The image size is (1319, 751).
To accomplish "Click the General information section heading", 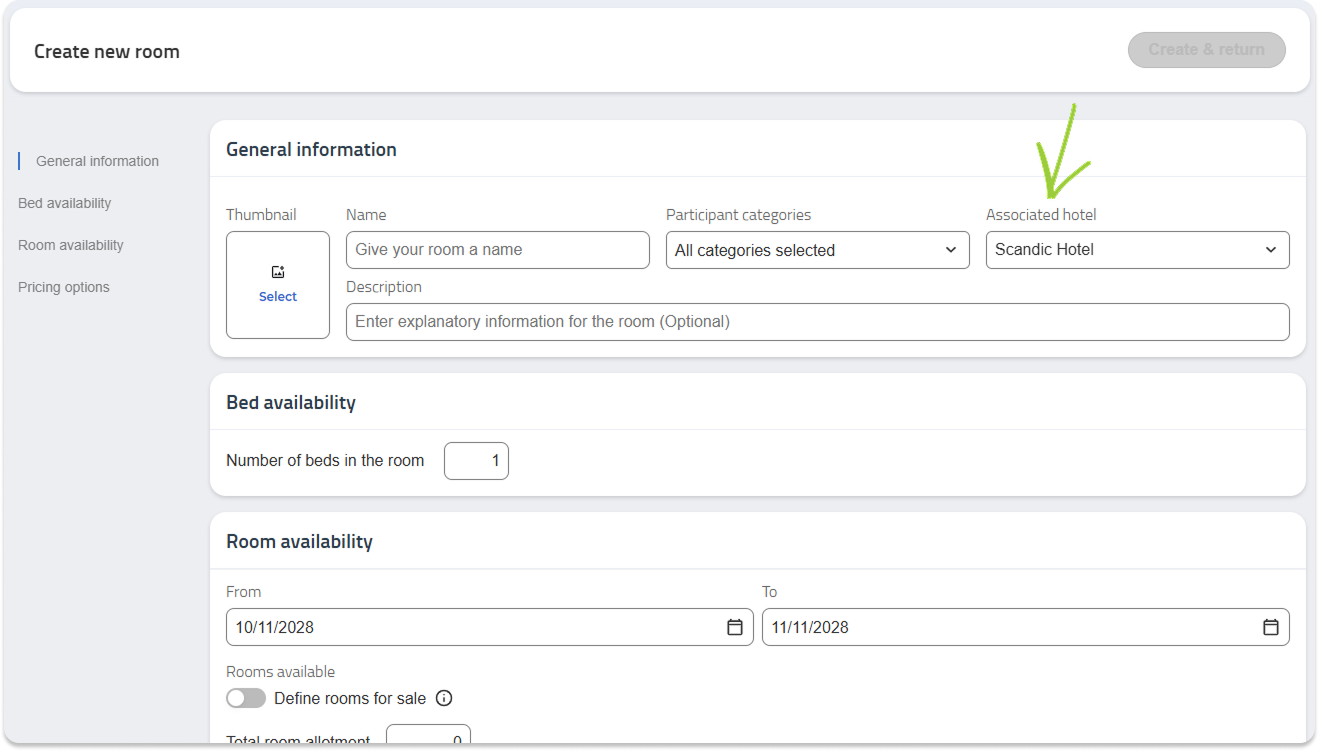I will [x=311, y=149].
